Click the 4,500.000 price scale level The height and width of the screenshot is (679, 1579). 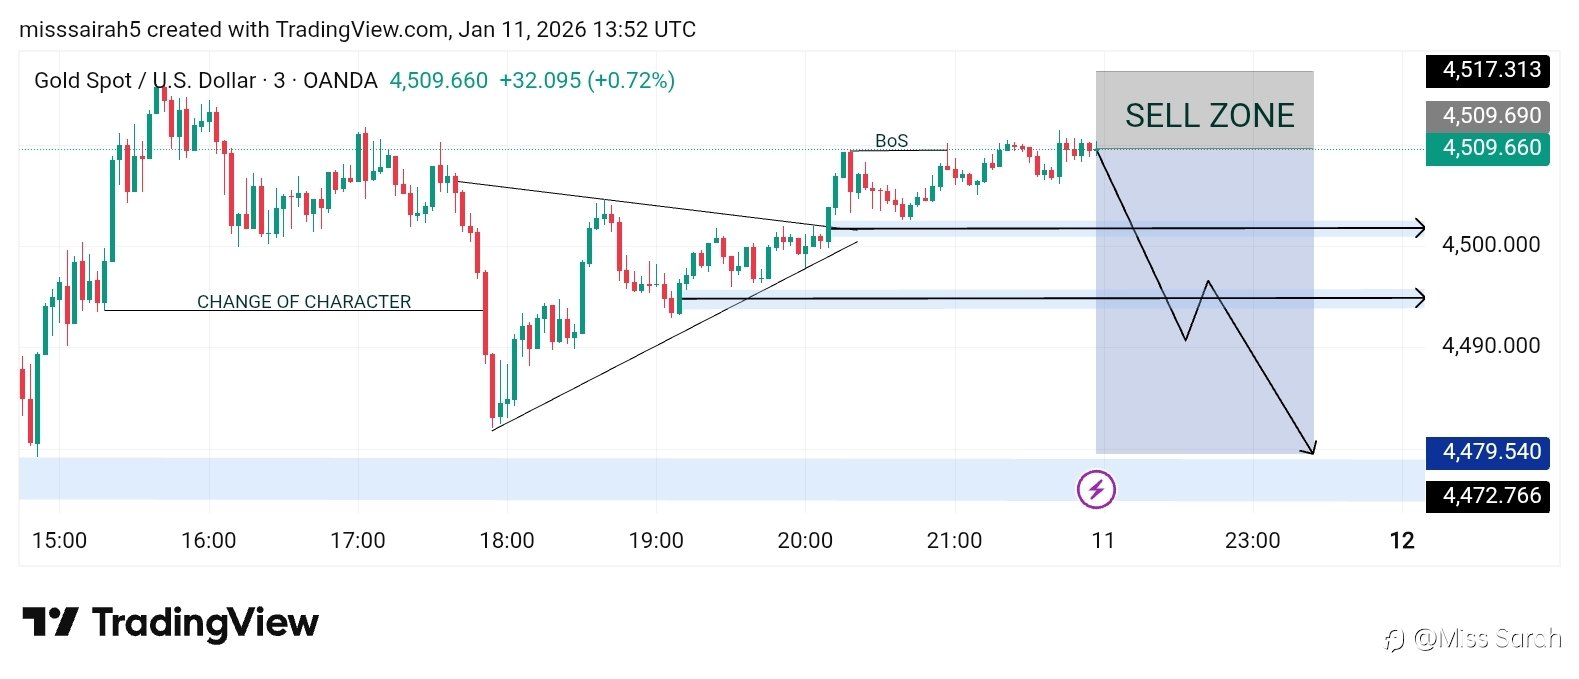click(x=1490, y=245)
